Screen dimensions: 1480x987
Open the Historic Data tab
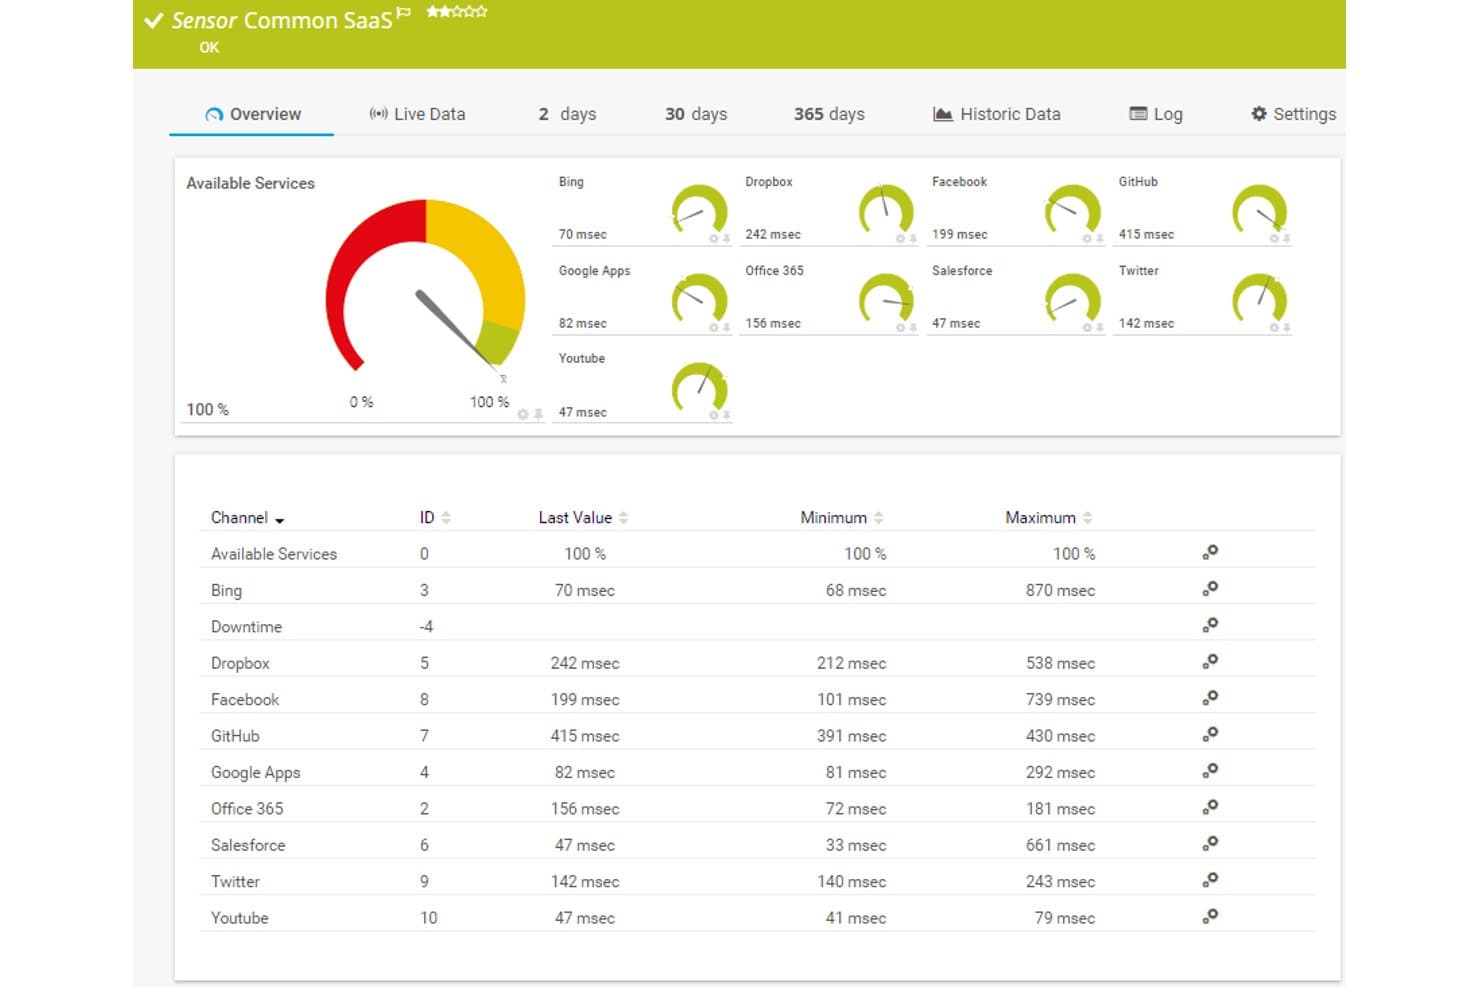[x=997, y=114]
